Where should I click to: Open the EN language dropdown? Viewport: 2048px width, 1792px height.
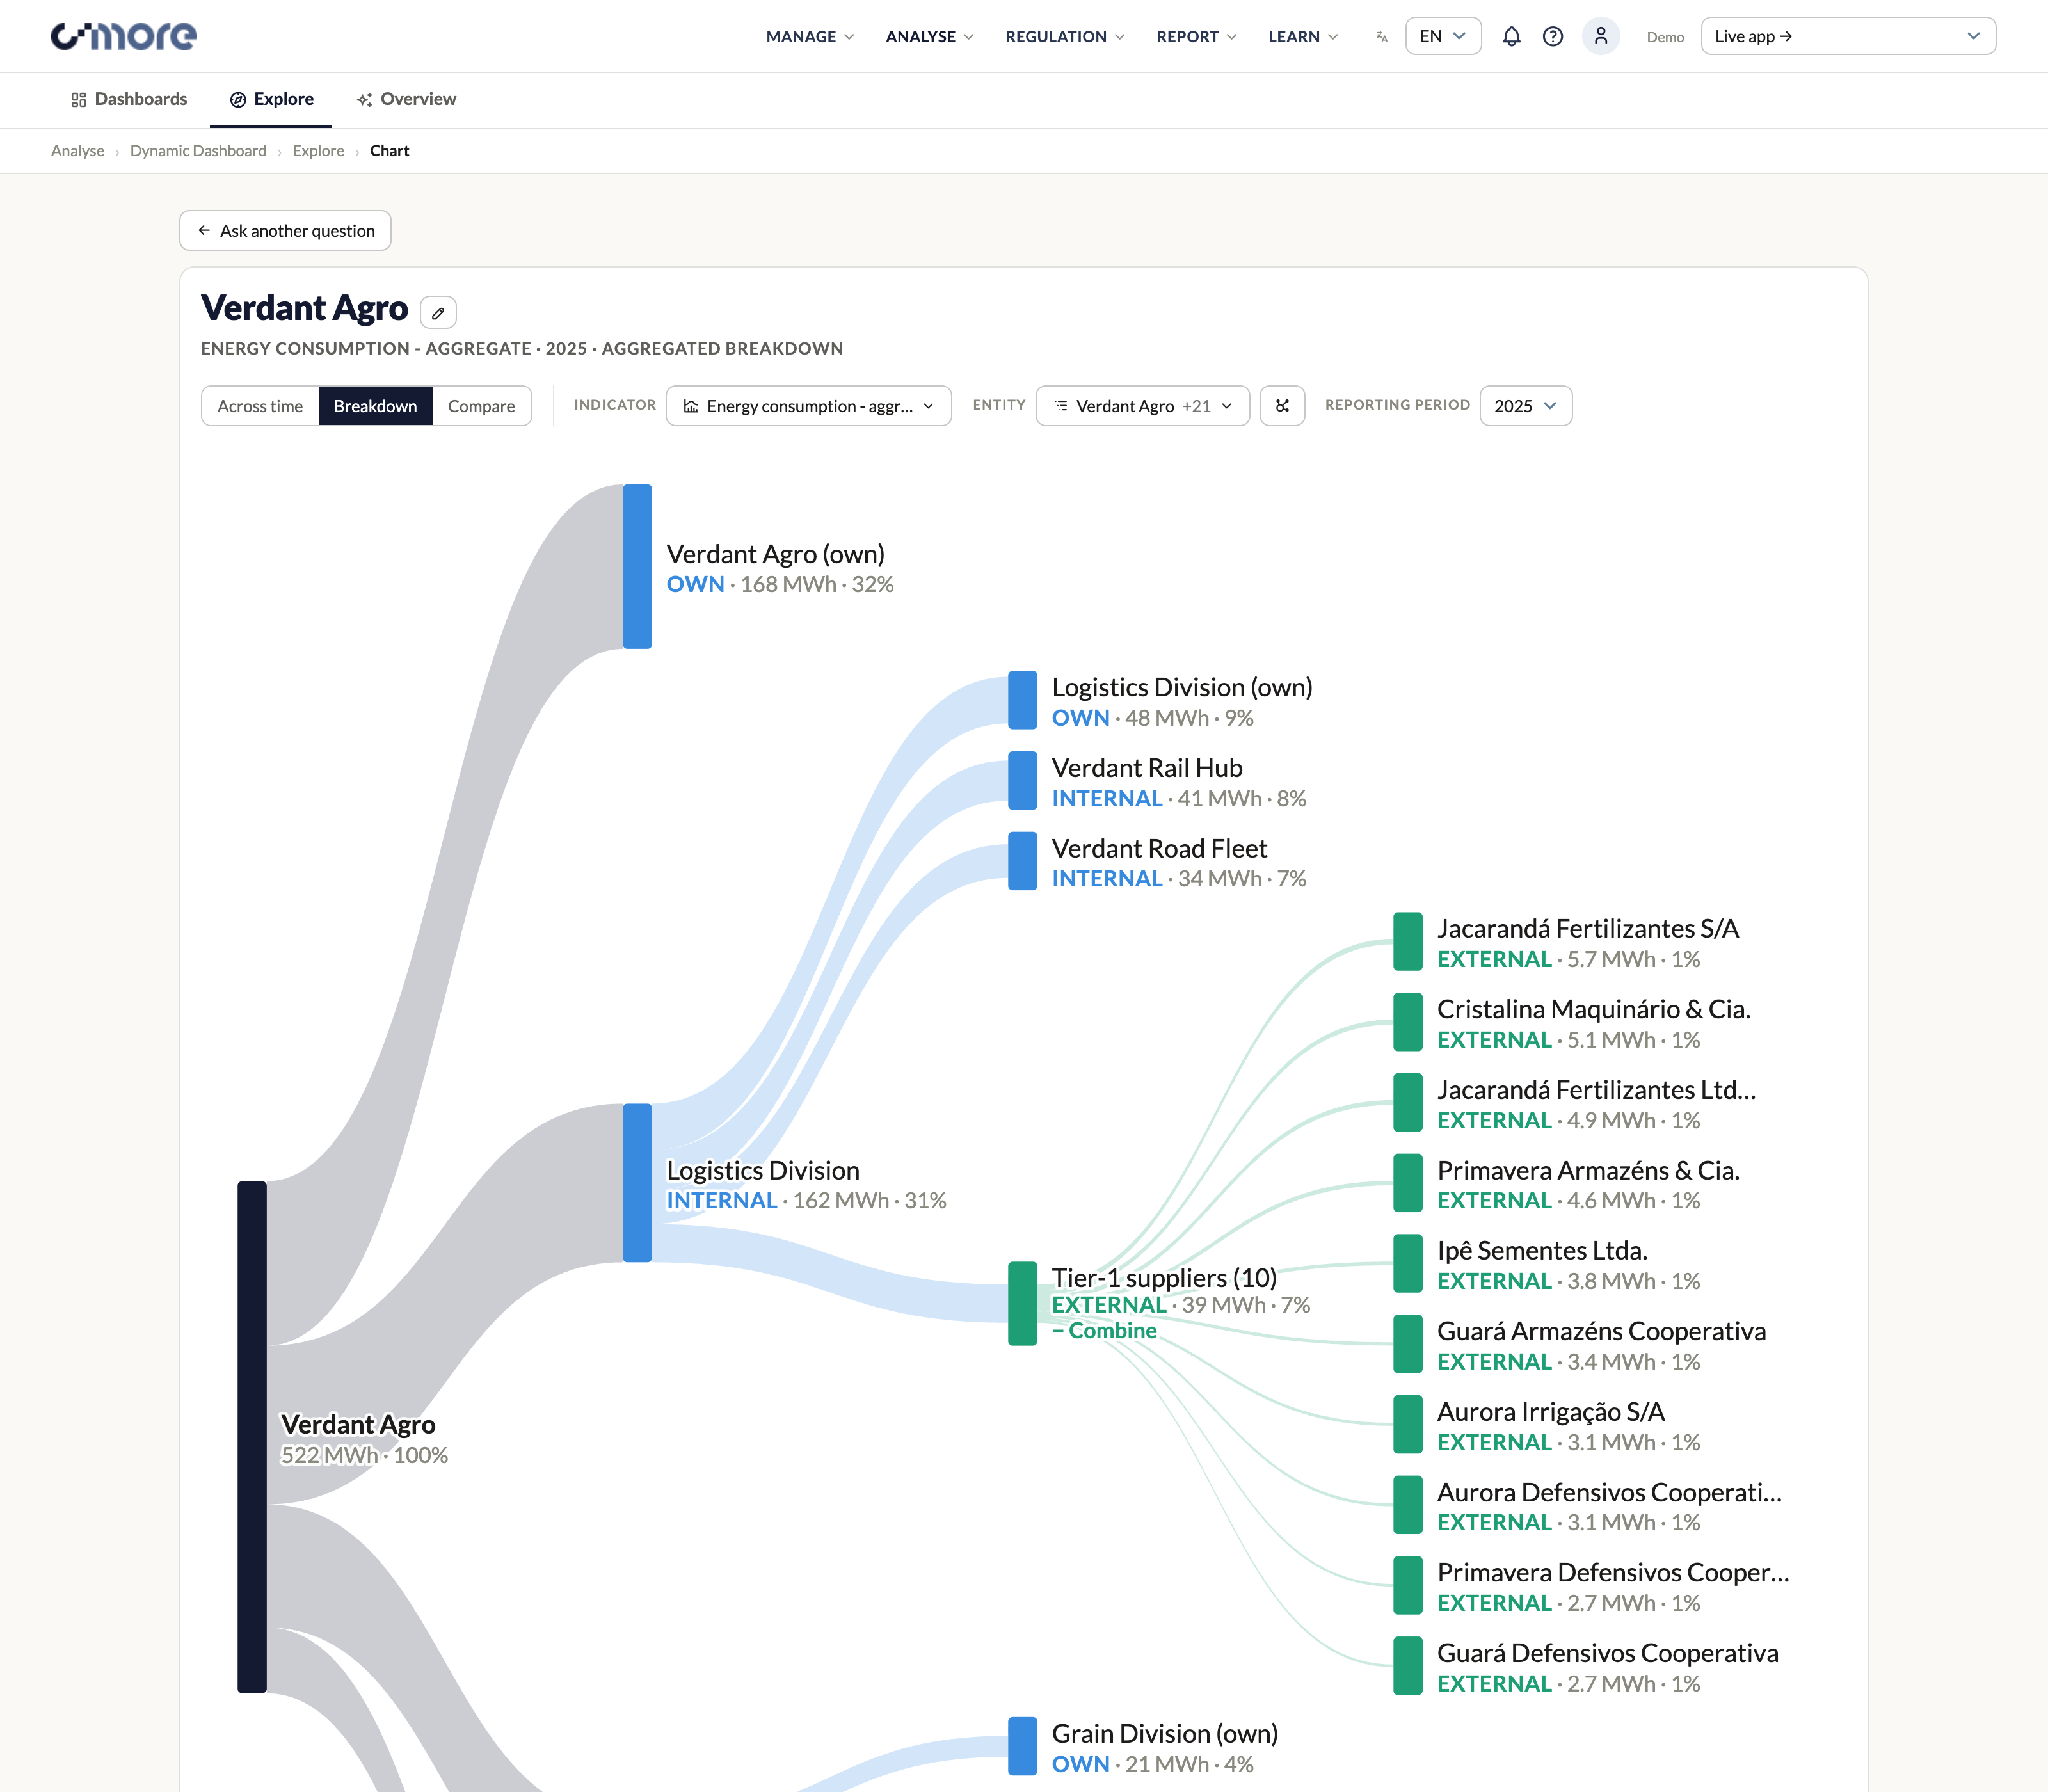click(x=1443, y=36)
